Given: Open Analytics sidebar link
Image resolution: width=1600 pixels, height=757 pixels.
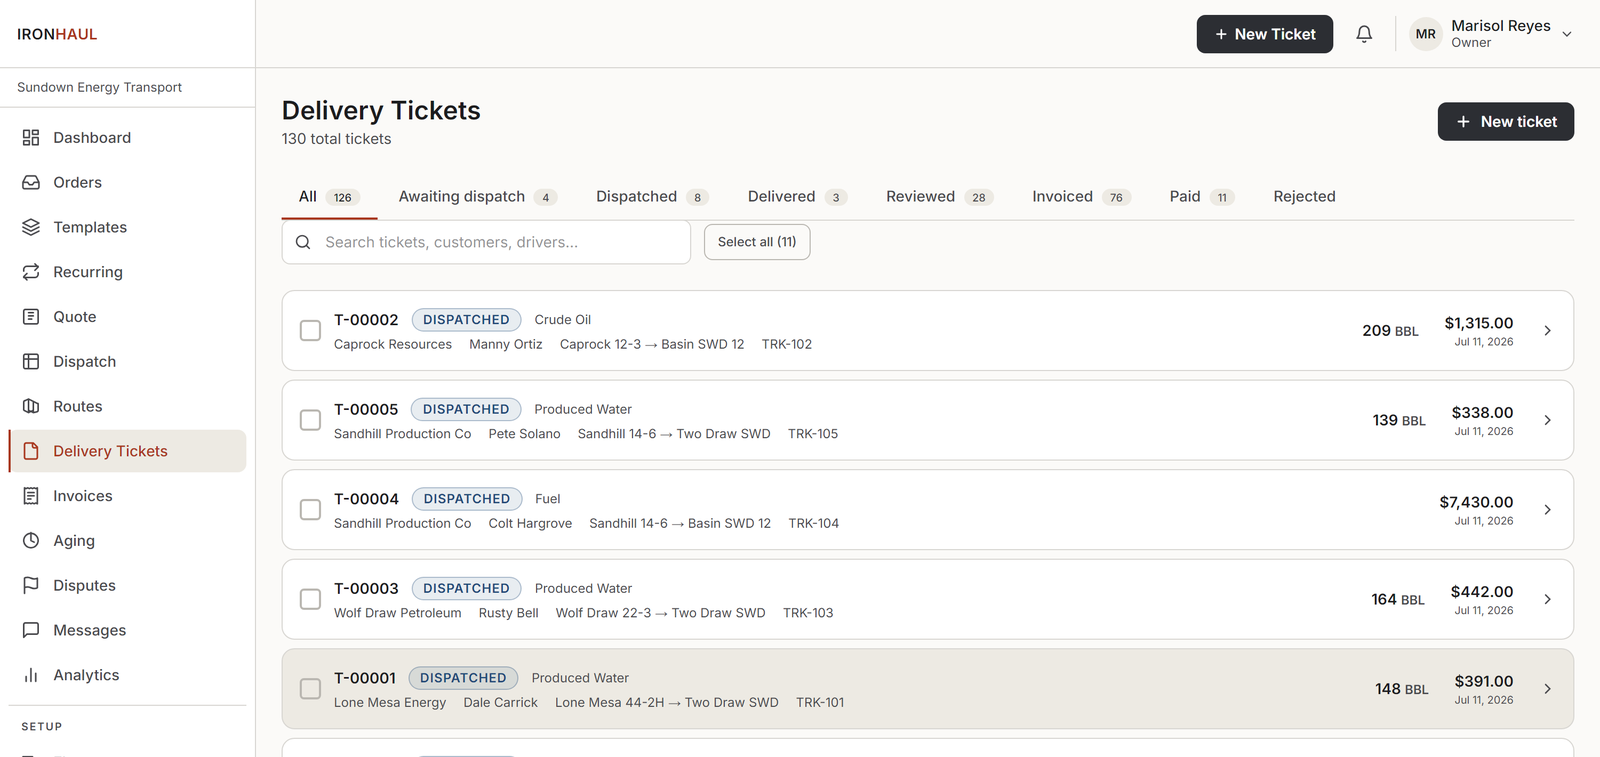Looking at the screenshot, I should [127, 675].
